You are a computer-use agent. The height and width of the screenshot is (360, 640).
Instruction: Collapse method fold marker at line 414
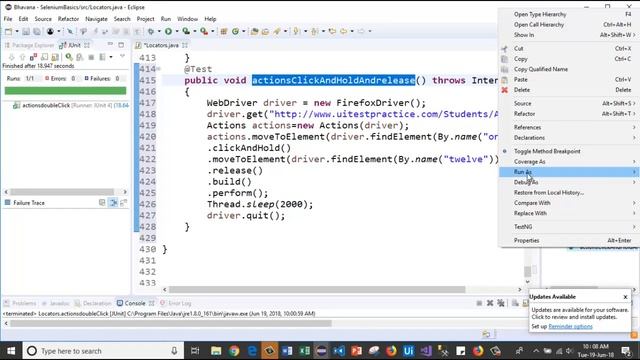point(158,69)
